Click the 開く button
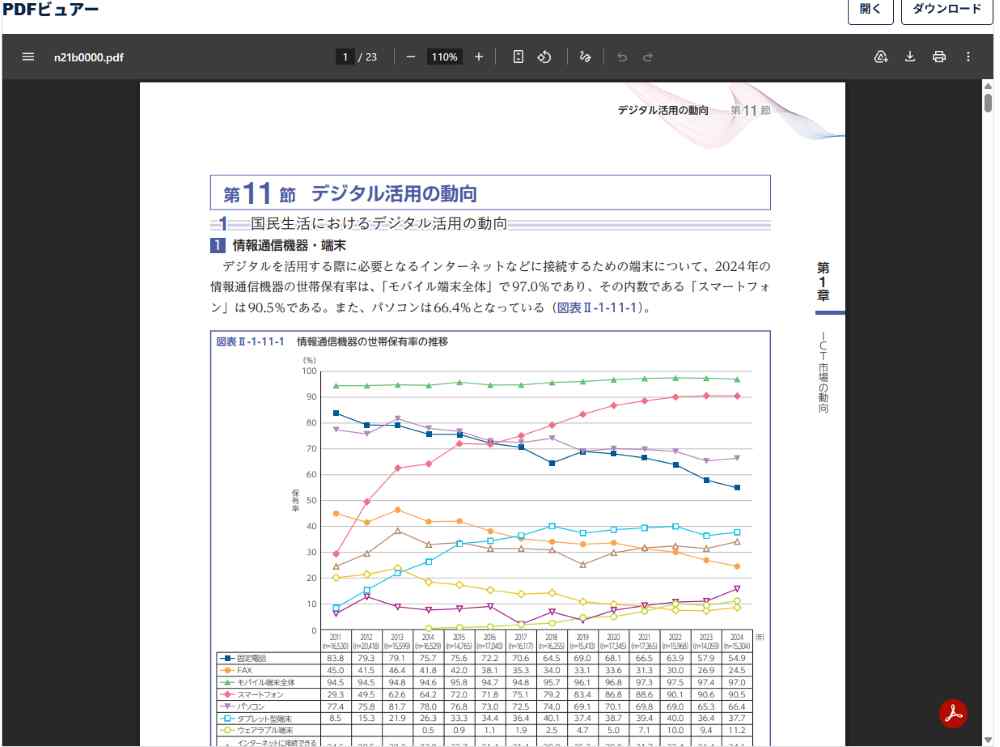This screenshot has height=747, width=1000. [x=870, y=10]
